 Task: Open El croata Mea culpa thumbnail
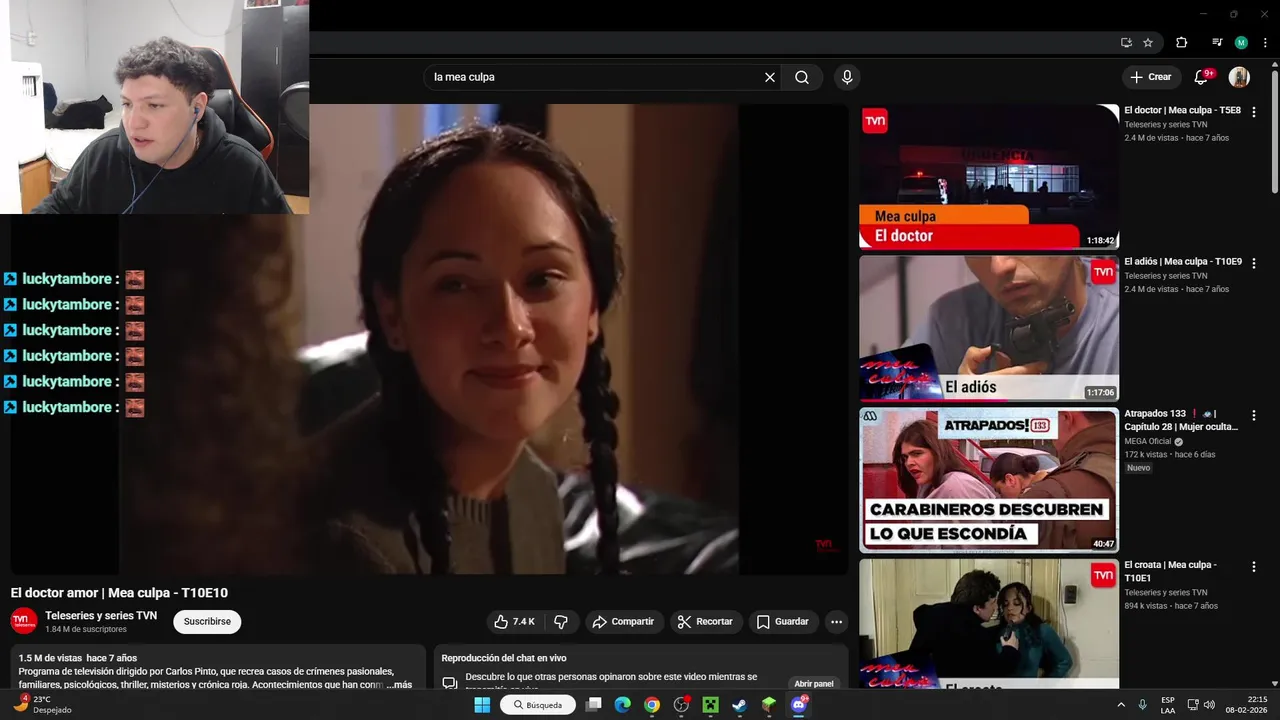click(989, 623)
